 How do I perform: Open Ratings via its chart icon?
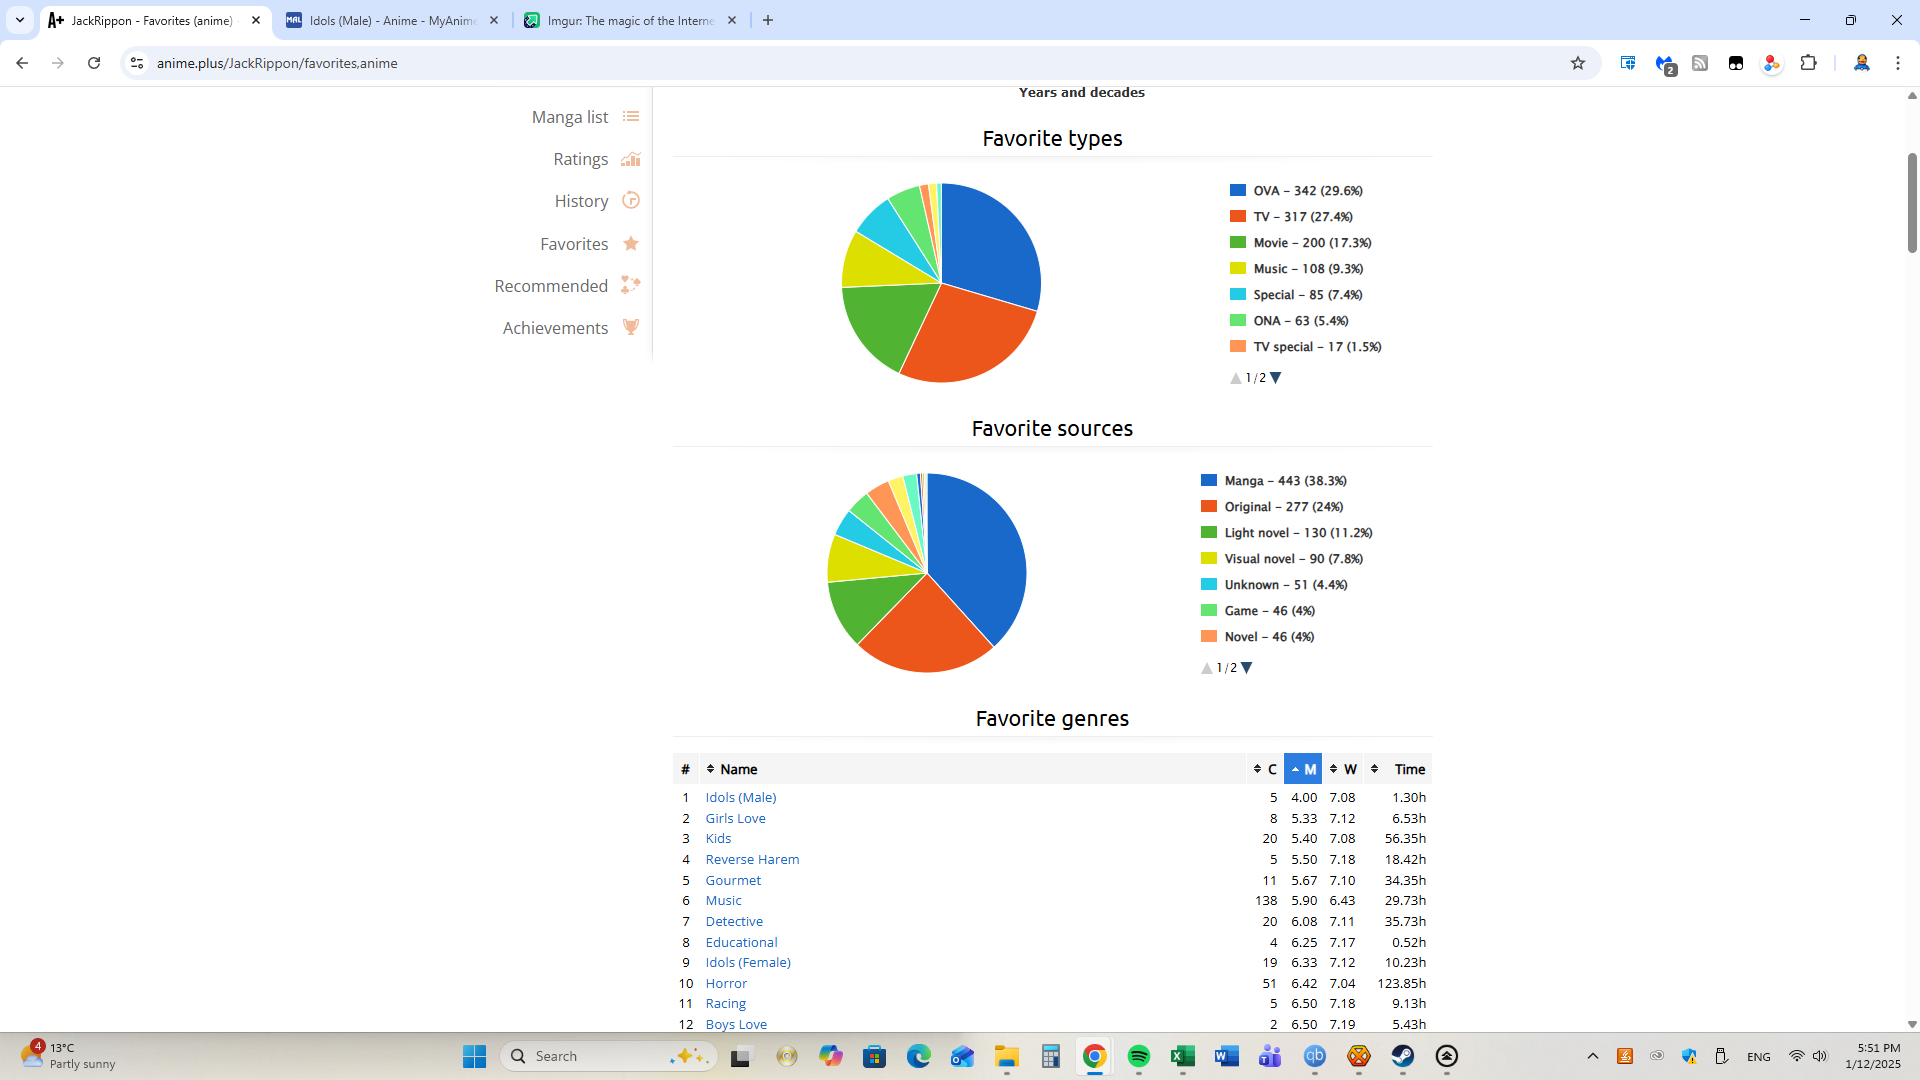tap(631, 159)
